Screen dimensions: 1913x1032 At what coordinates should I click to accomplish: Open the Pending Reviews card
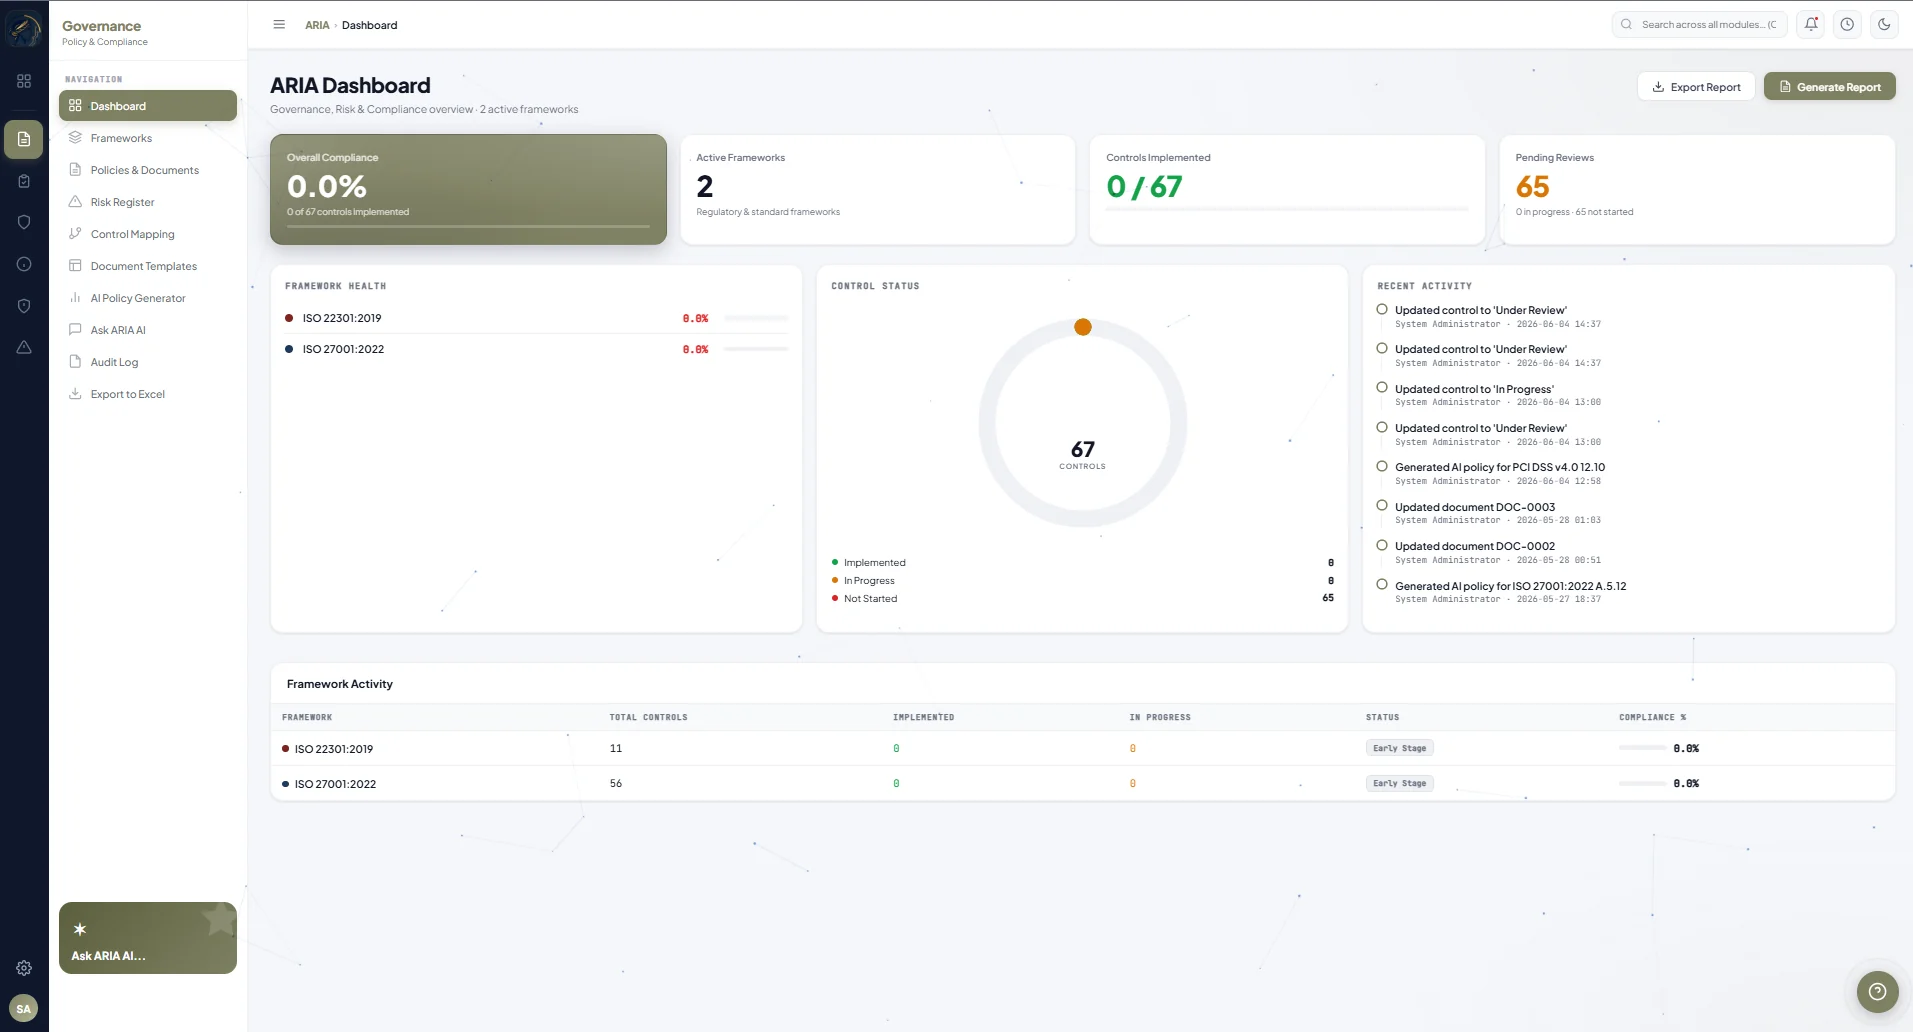tap(1697, 189)
